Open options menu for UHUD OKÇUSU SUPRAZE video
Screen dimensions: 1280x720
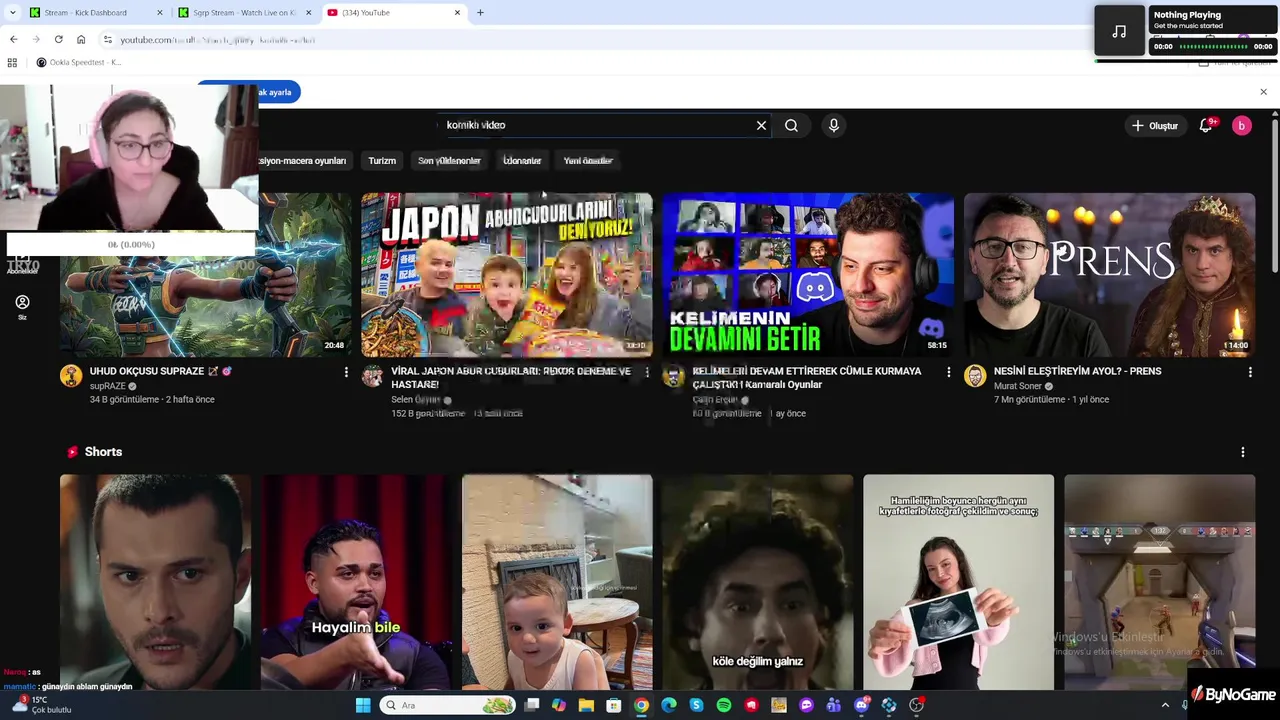coord(346,372)
